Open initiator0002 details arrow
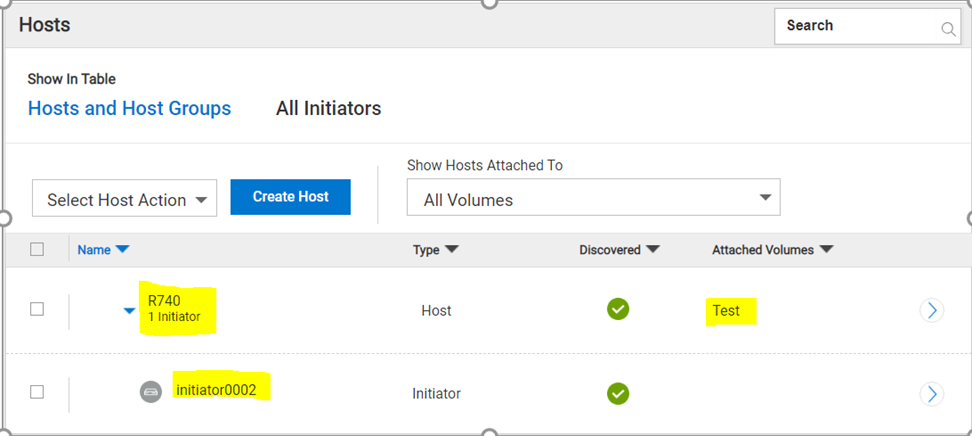 tap(931, 393)
